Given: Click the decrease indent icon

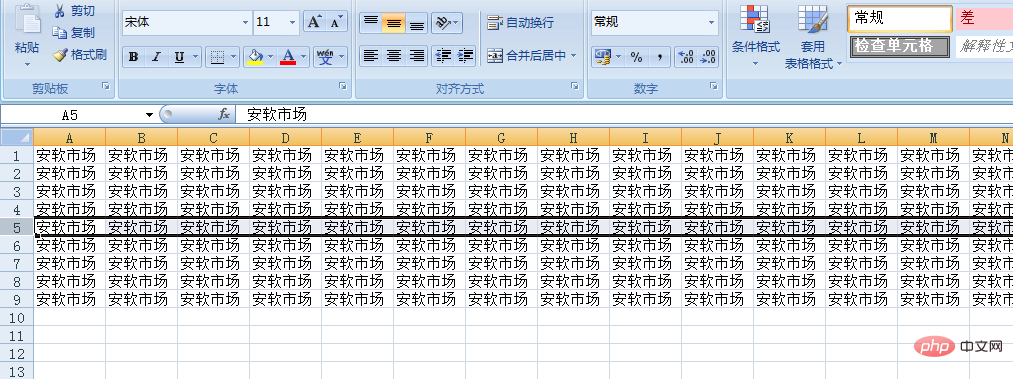Looking at the screenshot, I should point(443,56).
